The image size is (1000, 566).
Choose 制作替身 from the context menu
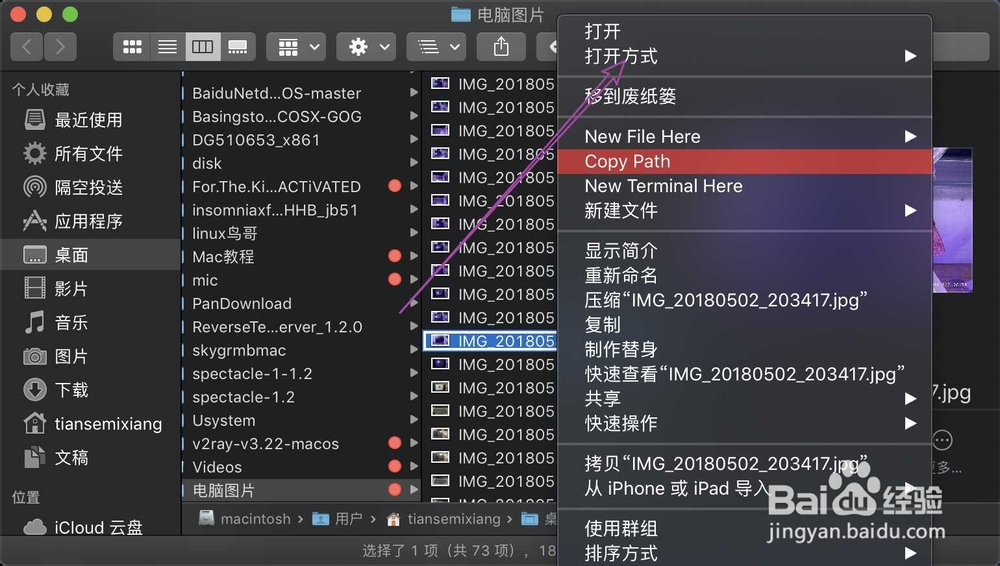(x=744, y=350)
